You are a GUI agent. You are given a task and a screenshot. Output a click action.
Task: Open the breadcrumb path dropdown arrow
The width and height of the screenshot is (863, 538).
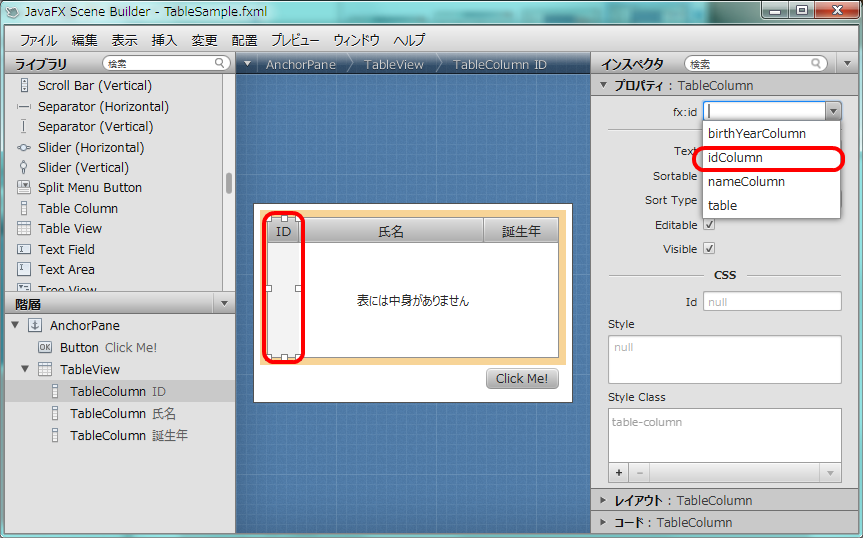point(248,64)
